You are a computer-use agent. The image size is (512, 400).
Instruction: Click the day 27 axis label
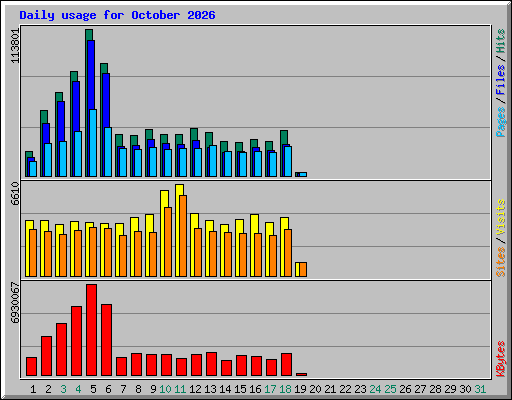420,389
